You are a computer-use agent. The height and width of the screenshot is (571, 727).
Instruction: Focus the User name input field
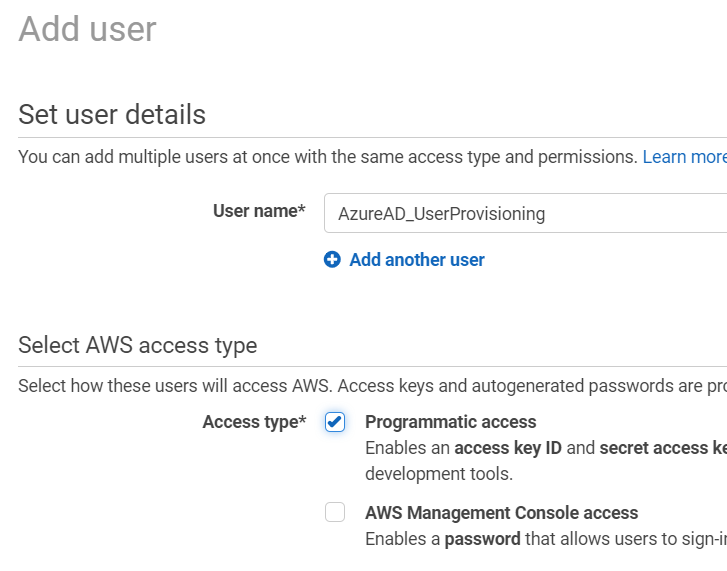click(525, 213)
